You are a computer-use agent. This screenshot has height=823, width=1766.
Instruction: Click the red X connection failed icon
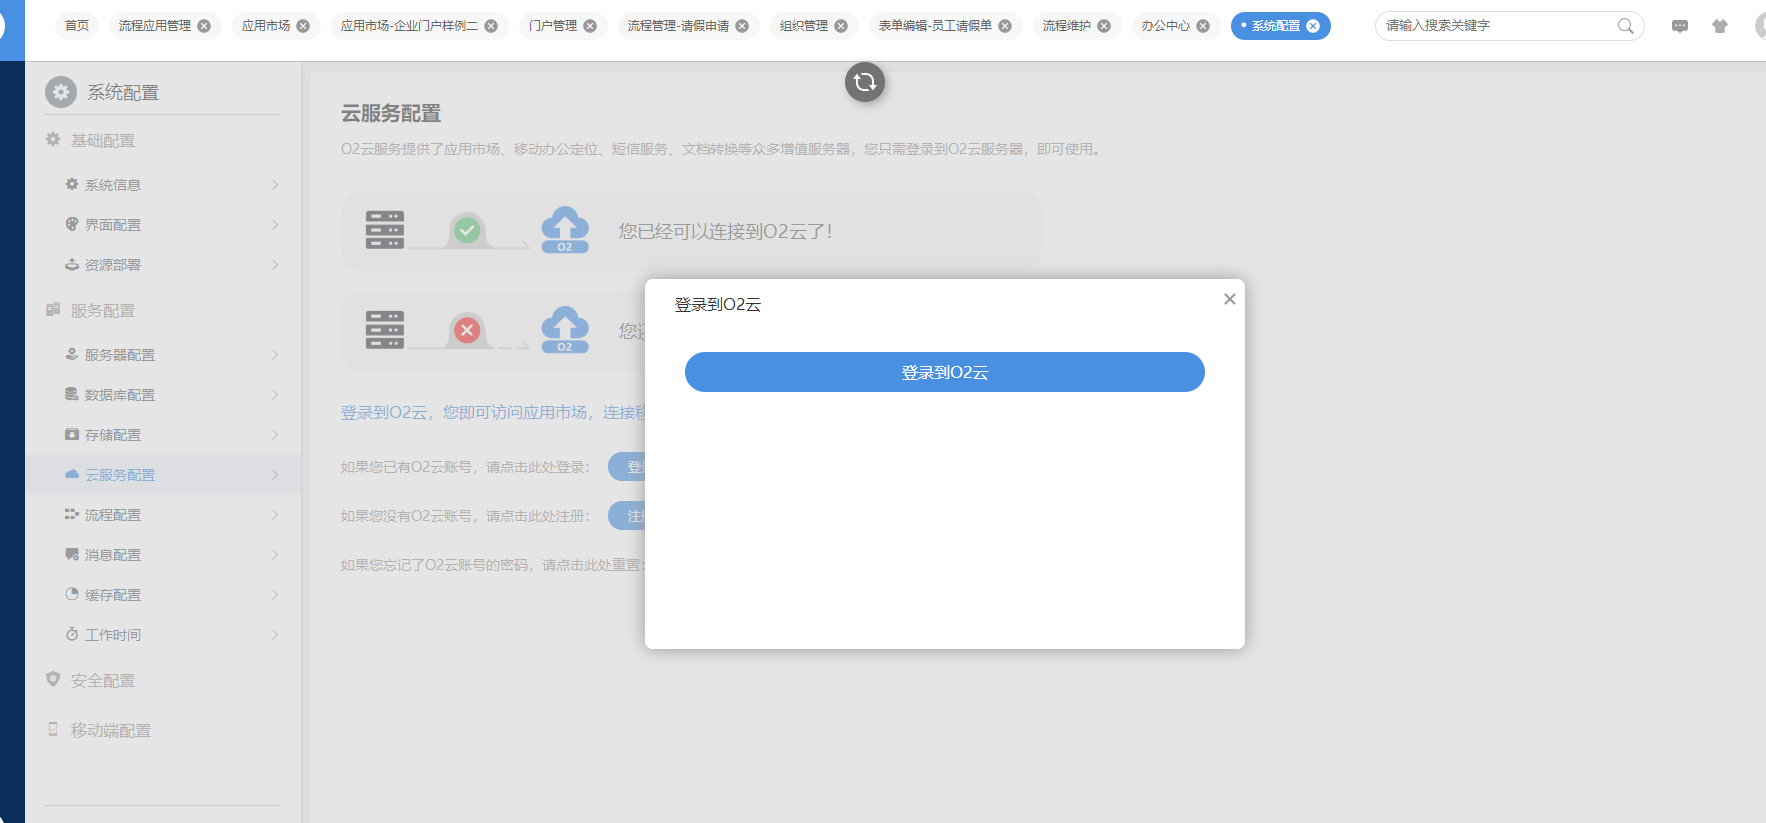467,330
